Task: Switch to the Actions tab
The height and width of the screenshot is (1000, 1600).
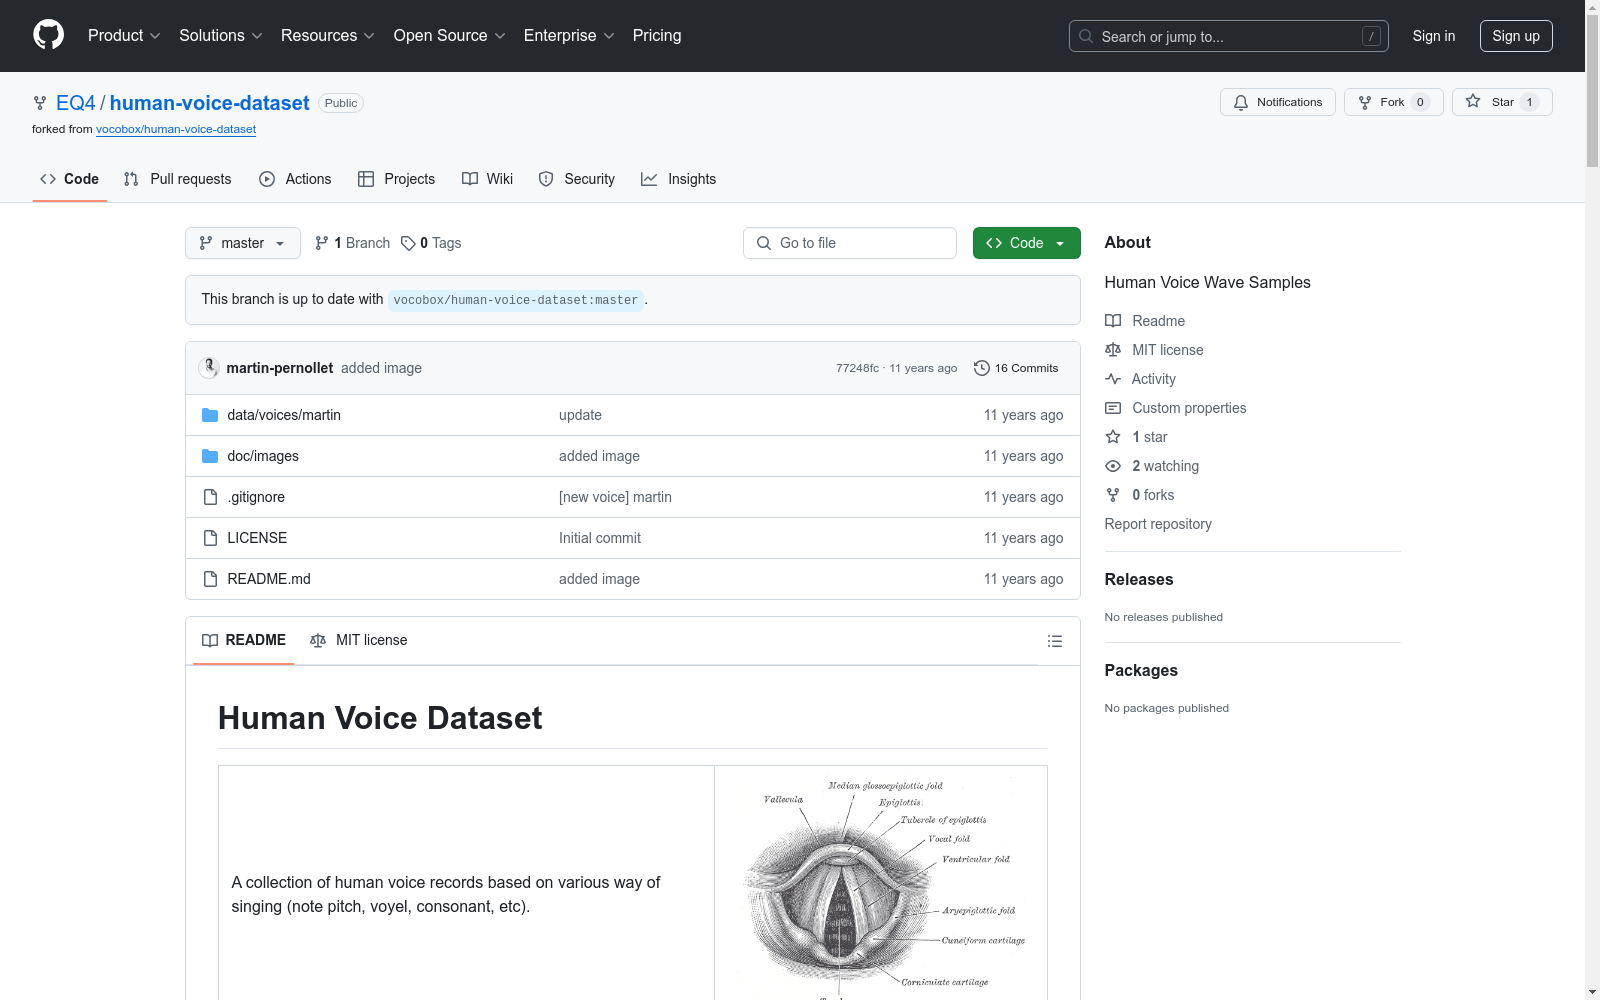Action: point(295,179)
